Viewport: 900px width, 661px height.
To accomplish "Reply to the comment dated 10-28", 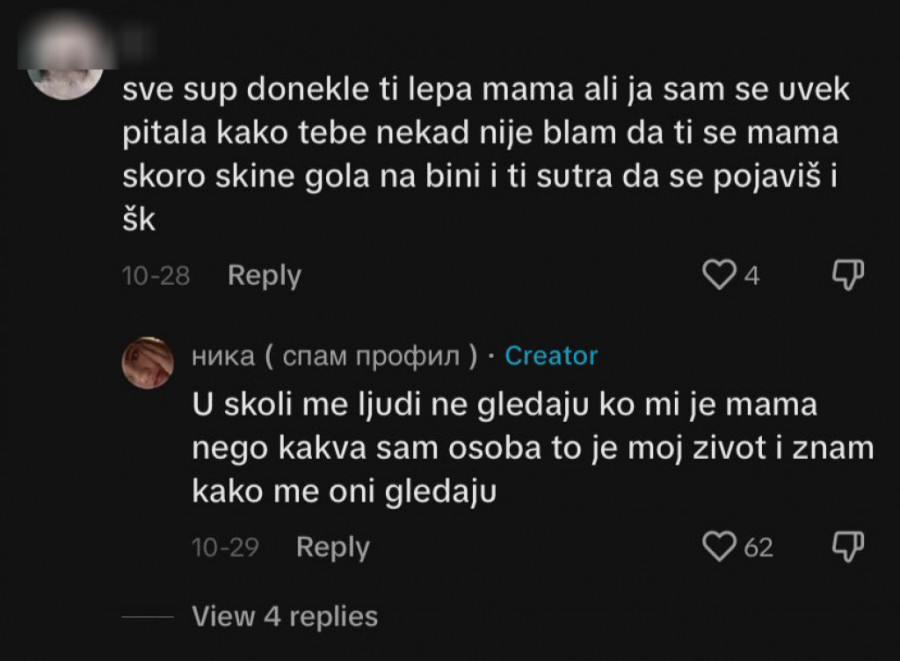I will (264, 275).
